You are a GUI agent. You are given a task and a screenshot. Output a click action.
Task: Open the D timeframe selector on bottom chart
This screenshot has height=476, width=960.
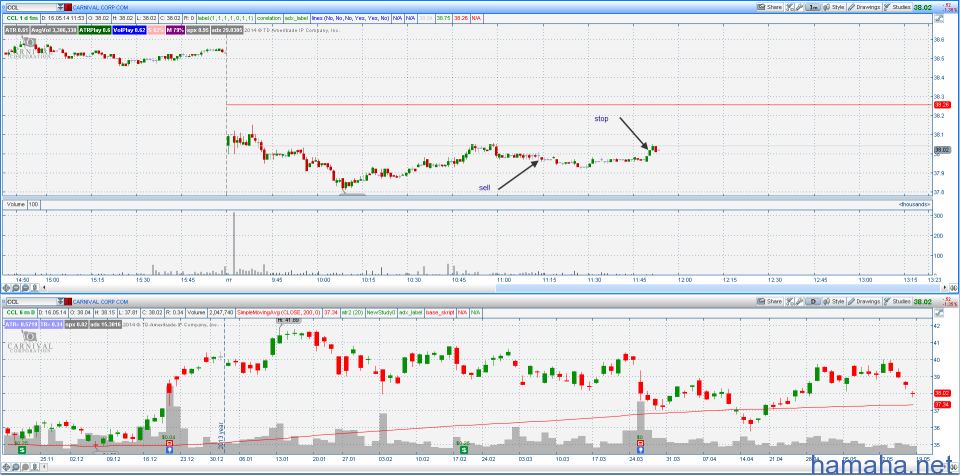[x=812, y=301]
